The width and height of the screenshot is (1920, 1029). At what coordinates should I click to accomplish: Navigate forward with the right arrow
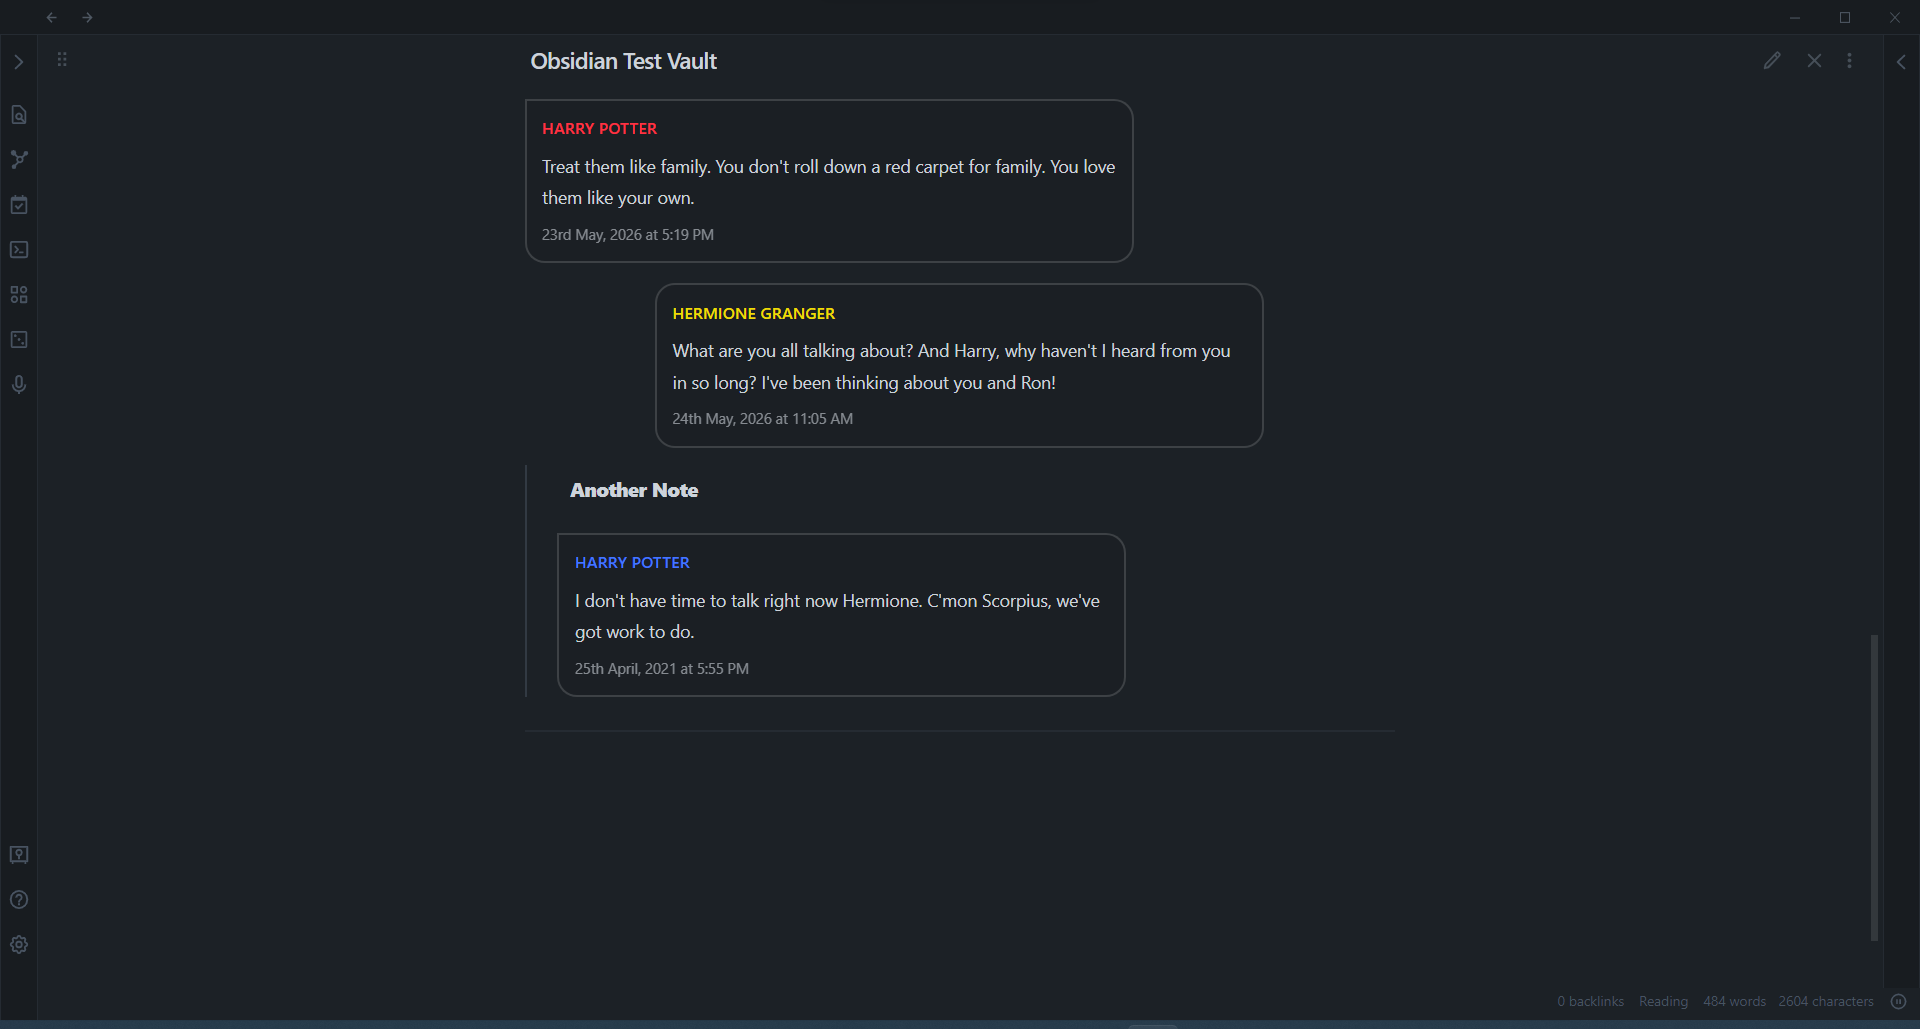tap(88, 17)
